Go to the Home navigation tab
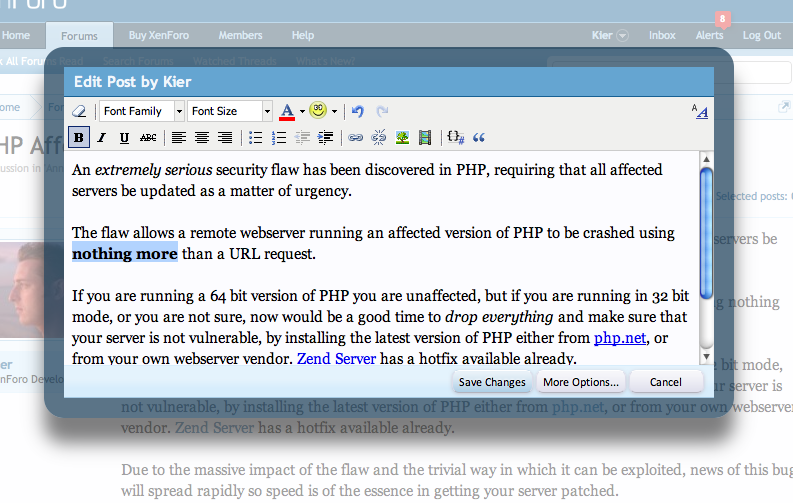 pos(16,35)
